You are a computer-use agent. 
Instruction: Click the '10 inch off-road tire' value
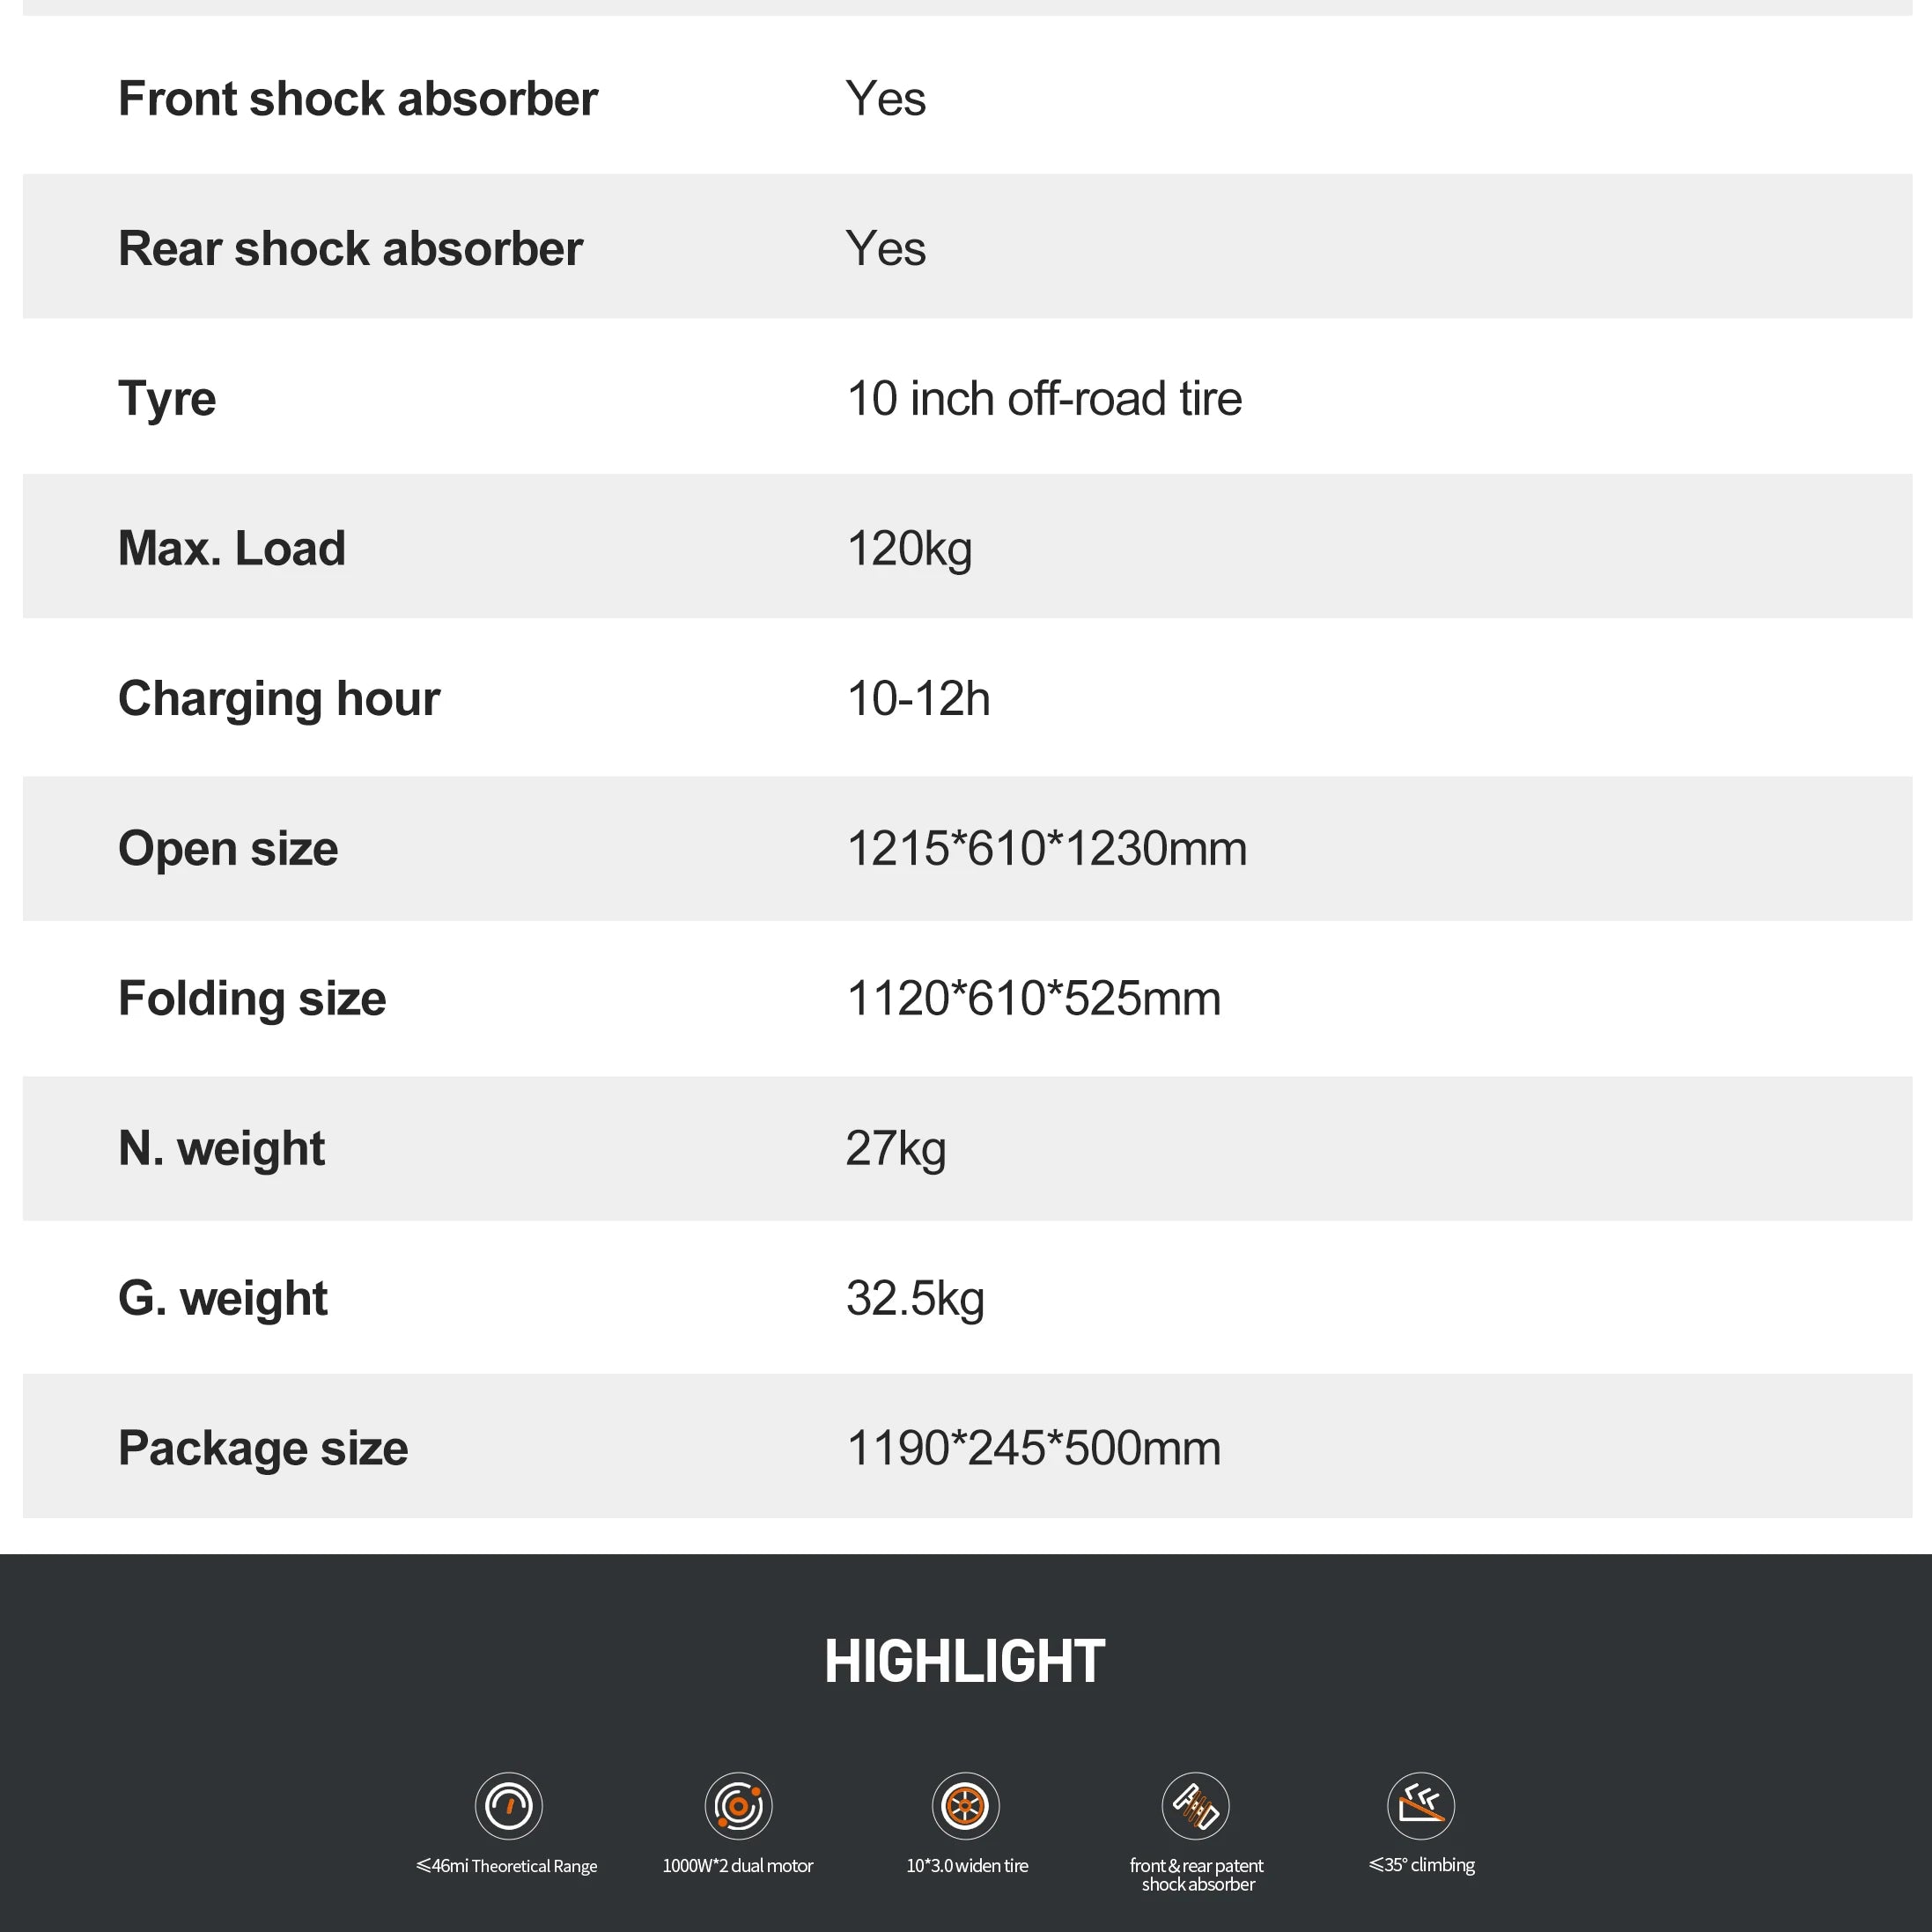tap(1044, 399)
